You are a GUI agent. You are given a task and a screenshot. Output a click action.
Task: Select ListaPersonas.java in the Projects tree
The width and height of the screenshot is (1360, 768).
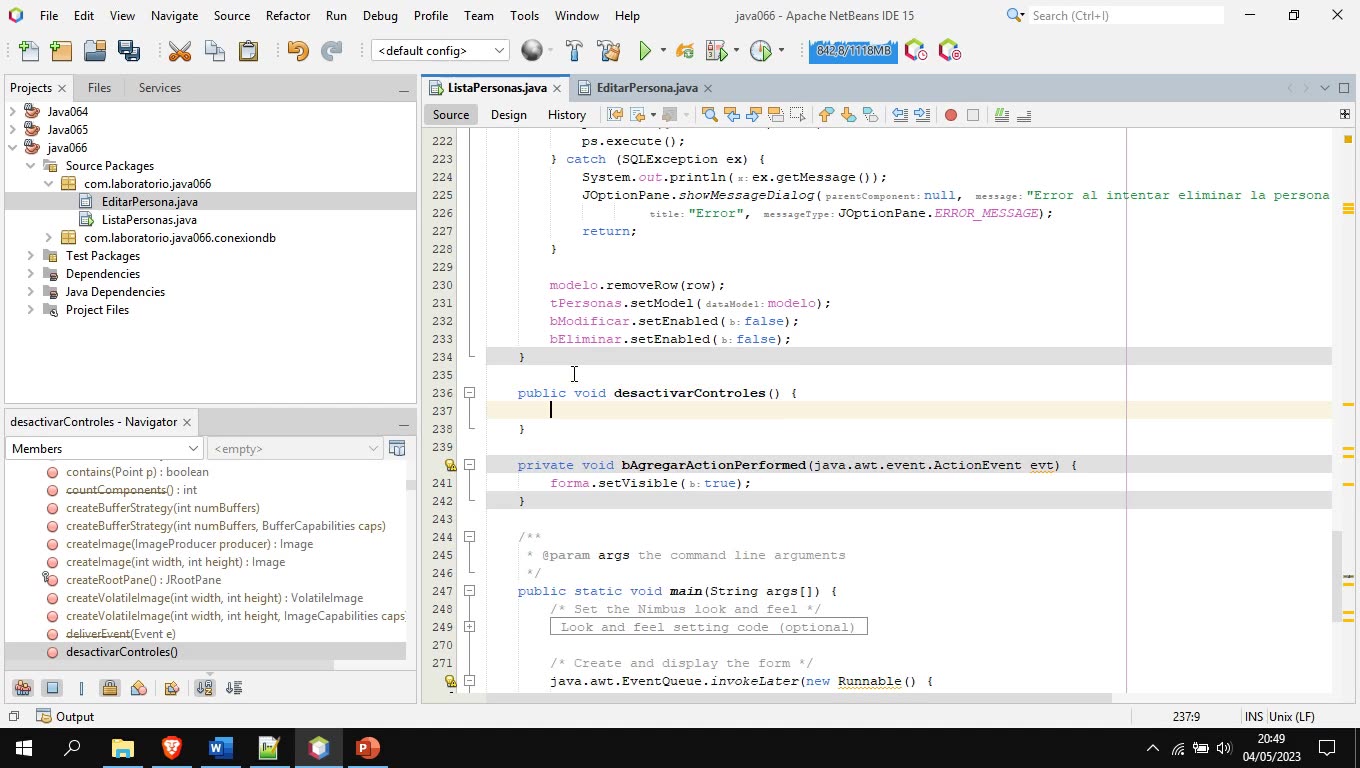click(149, 220)
